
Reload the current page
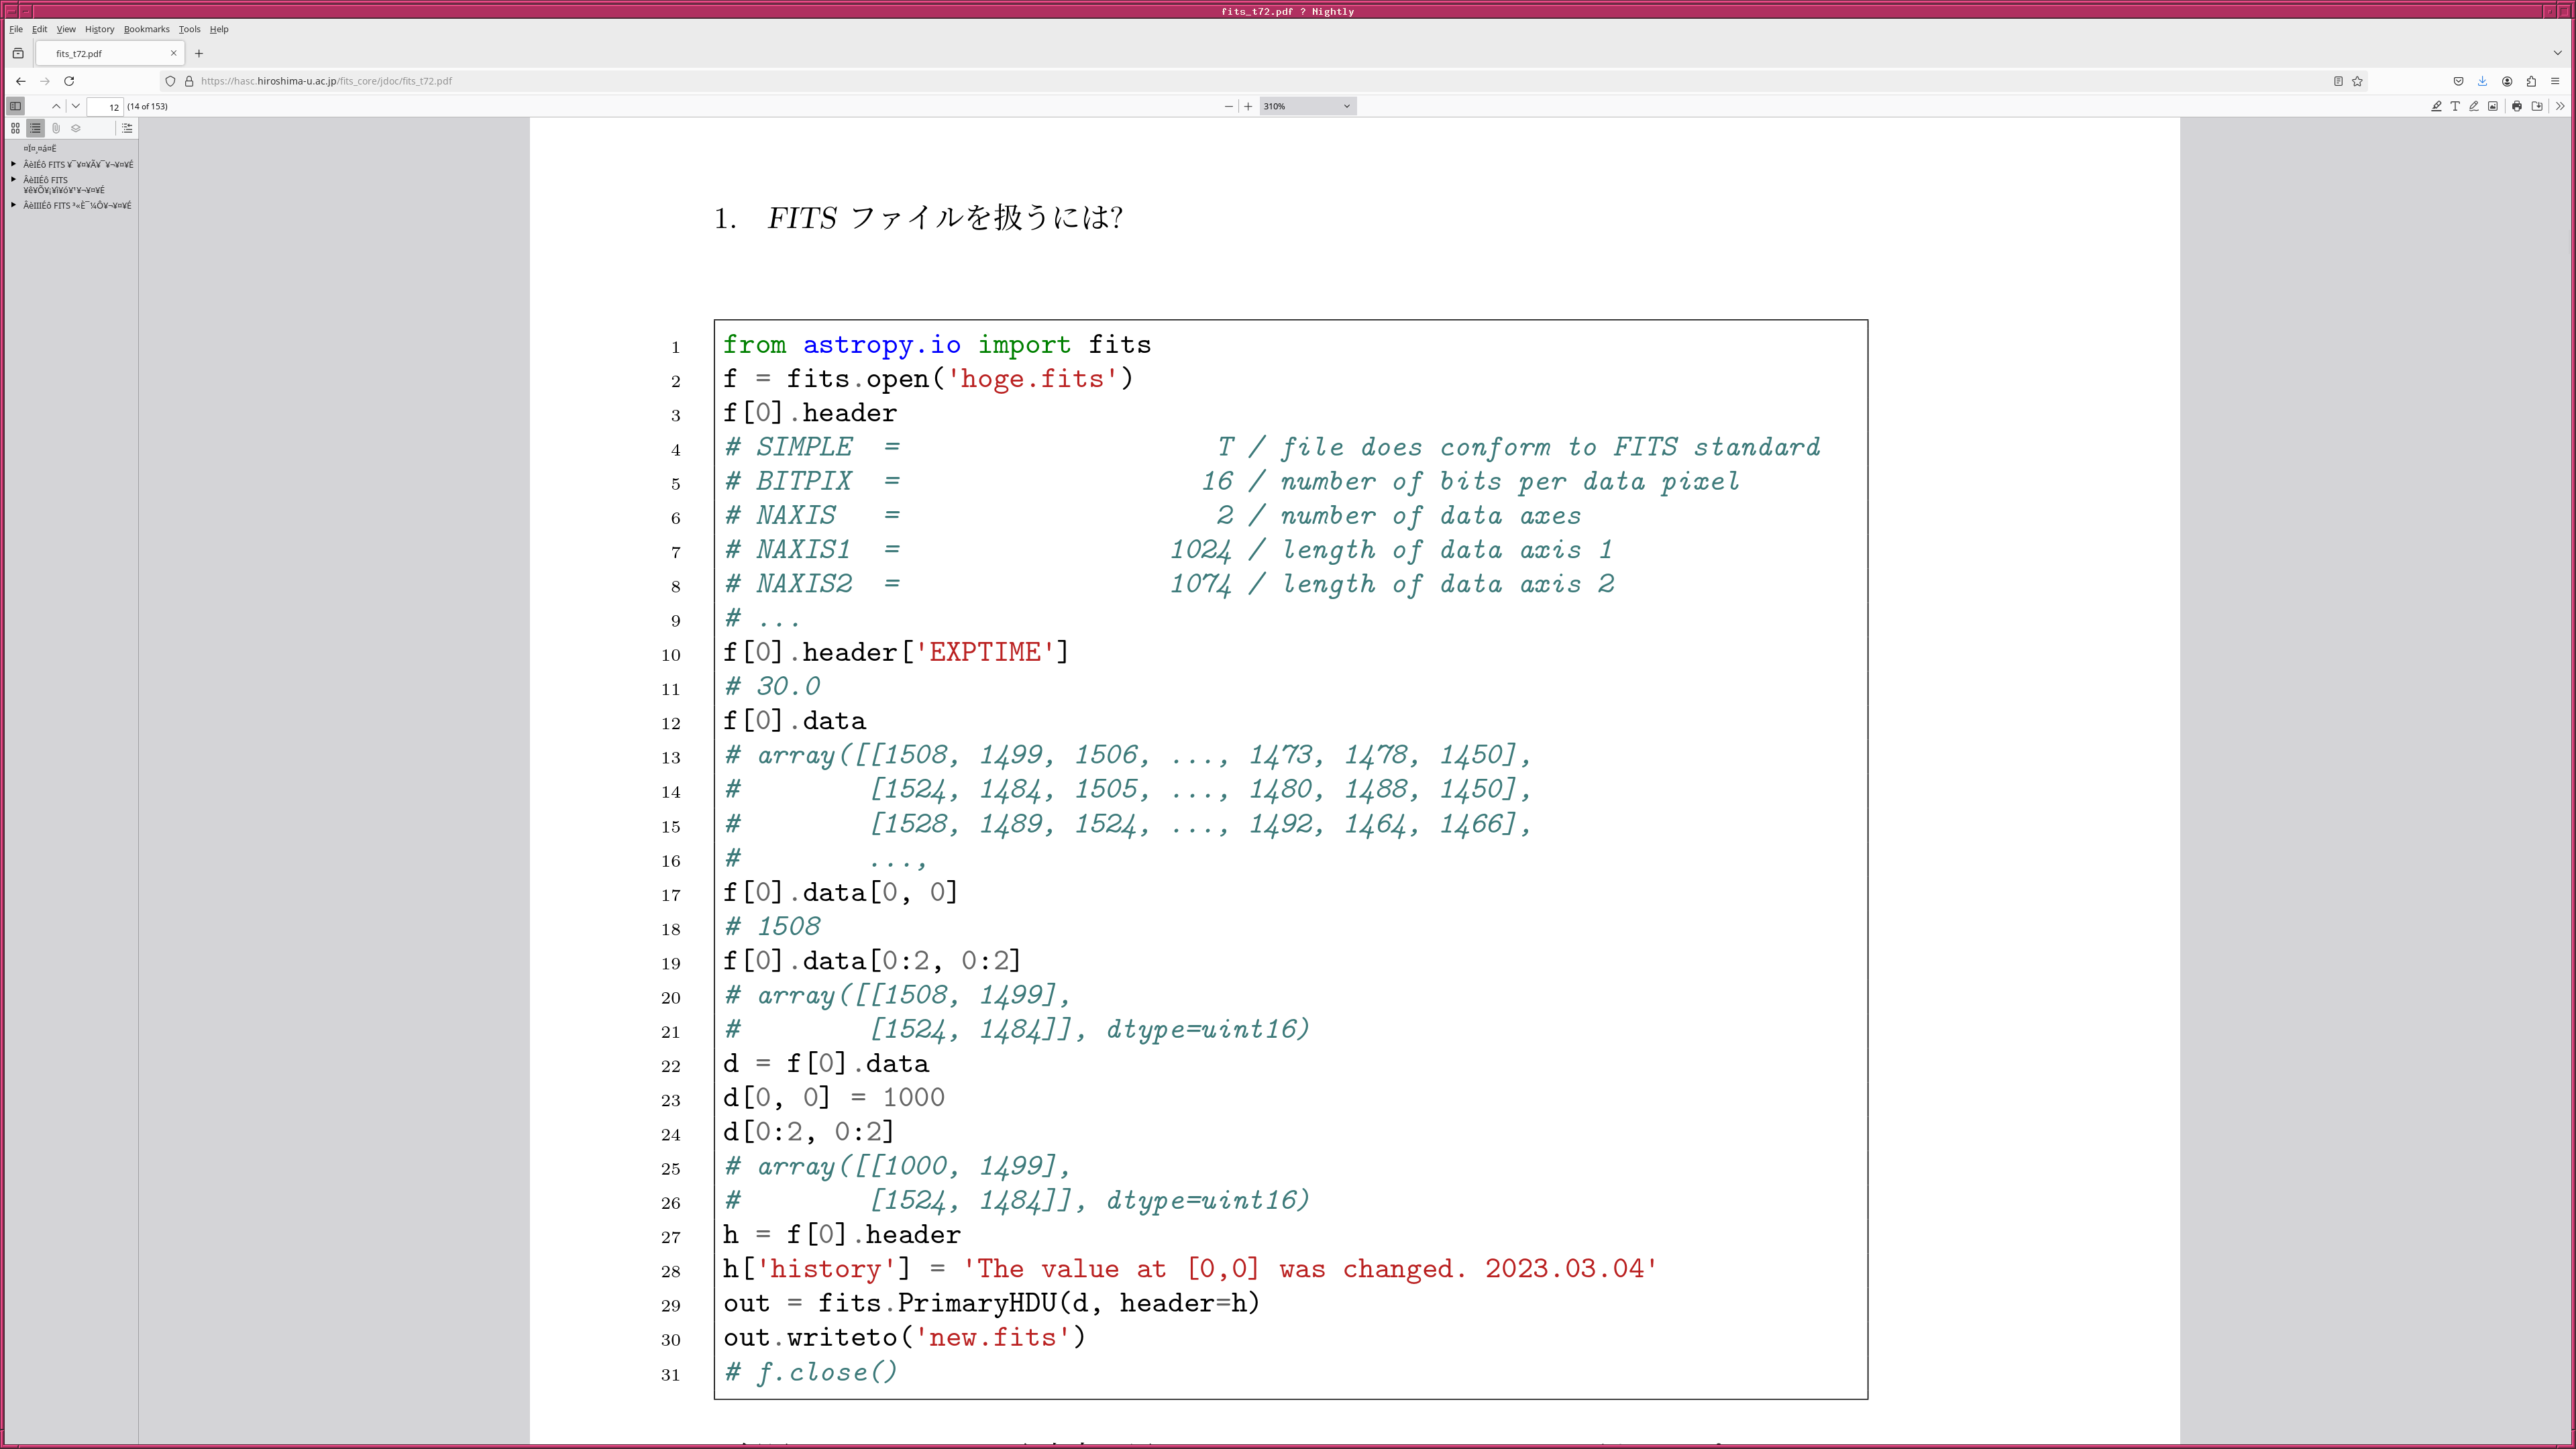coord(69,81)
